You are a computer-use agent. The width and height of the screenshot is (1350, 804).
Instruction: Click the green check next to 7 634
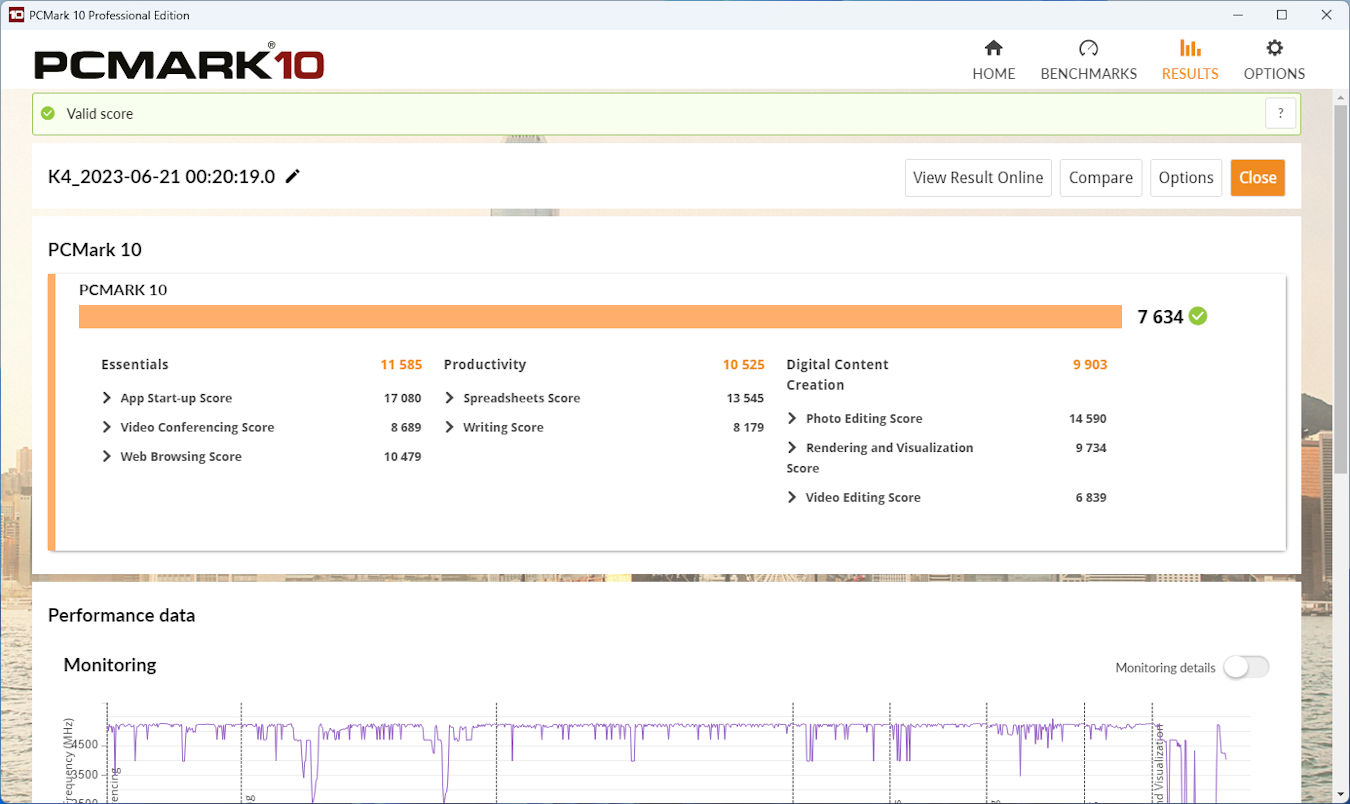(1198, 316)
